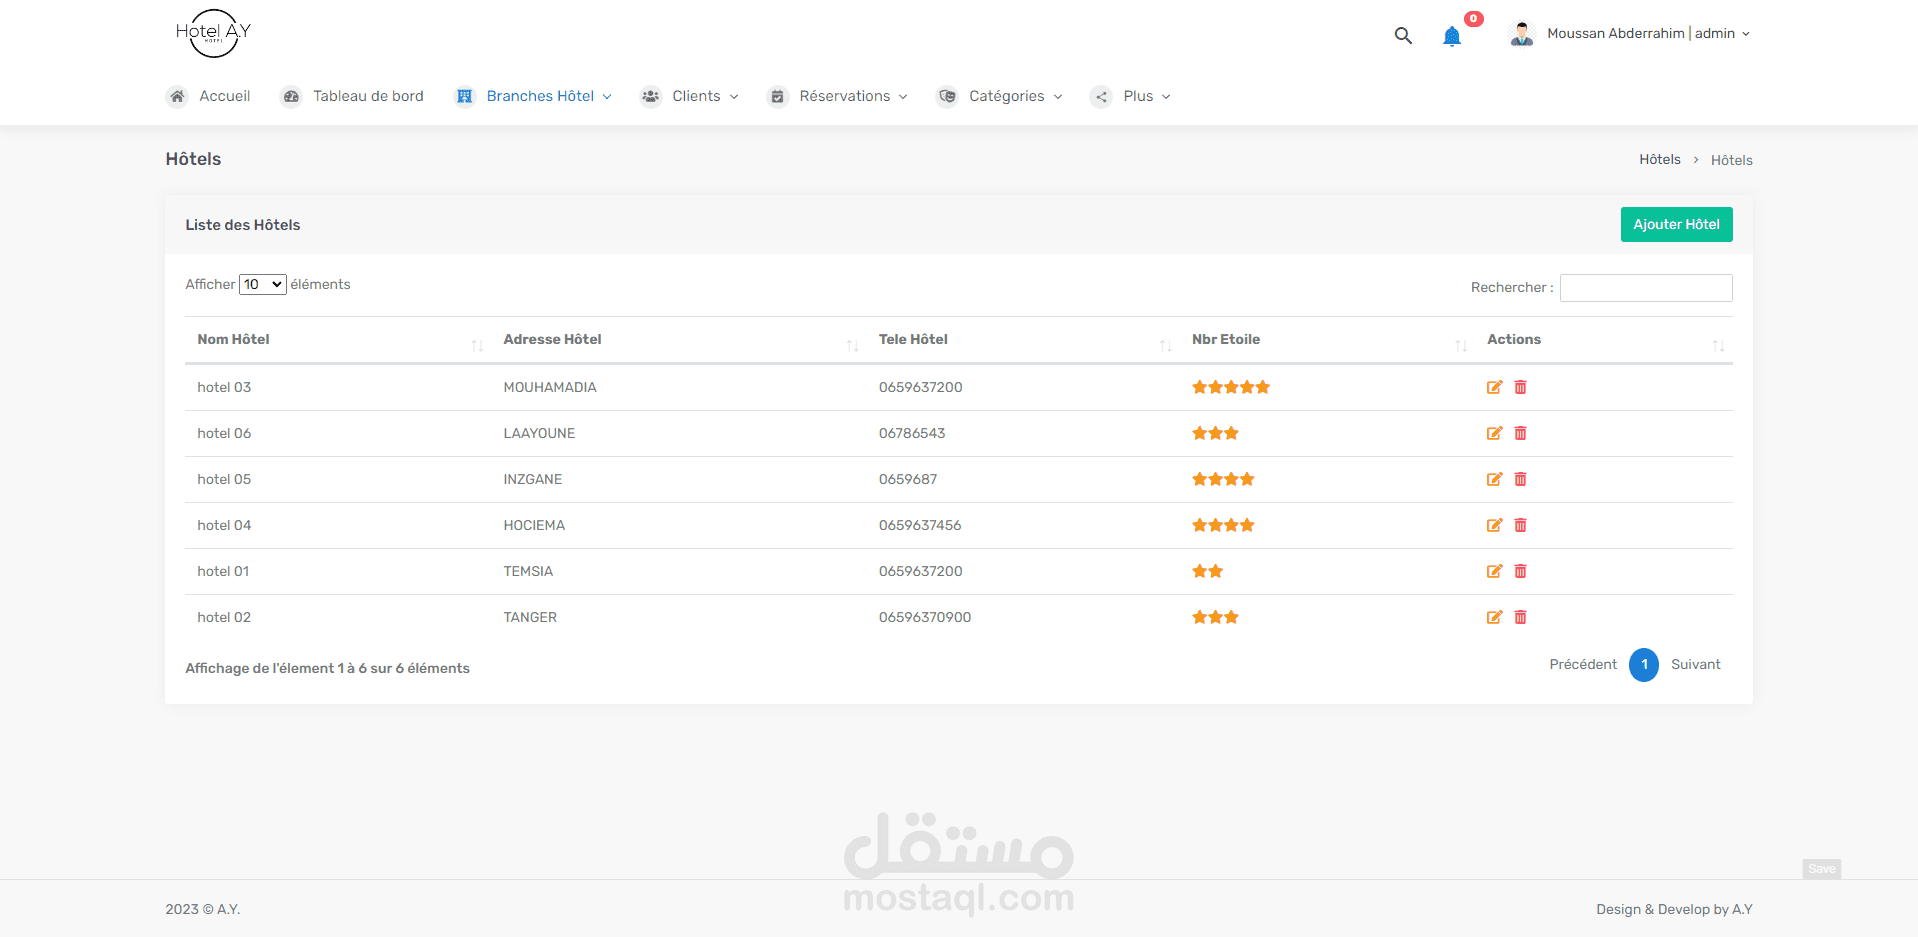This screenshot has width=1918, height=937.
Task: Go to Suivant page
Action: pyautogui.click(x=1696, y=665)
